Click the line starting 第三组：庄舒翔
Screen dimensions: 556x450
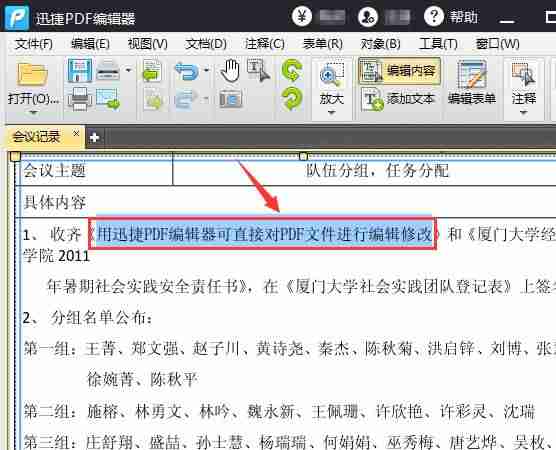[289, 442]
